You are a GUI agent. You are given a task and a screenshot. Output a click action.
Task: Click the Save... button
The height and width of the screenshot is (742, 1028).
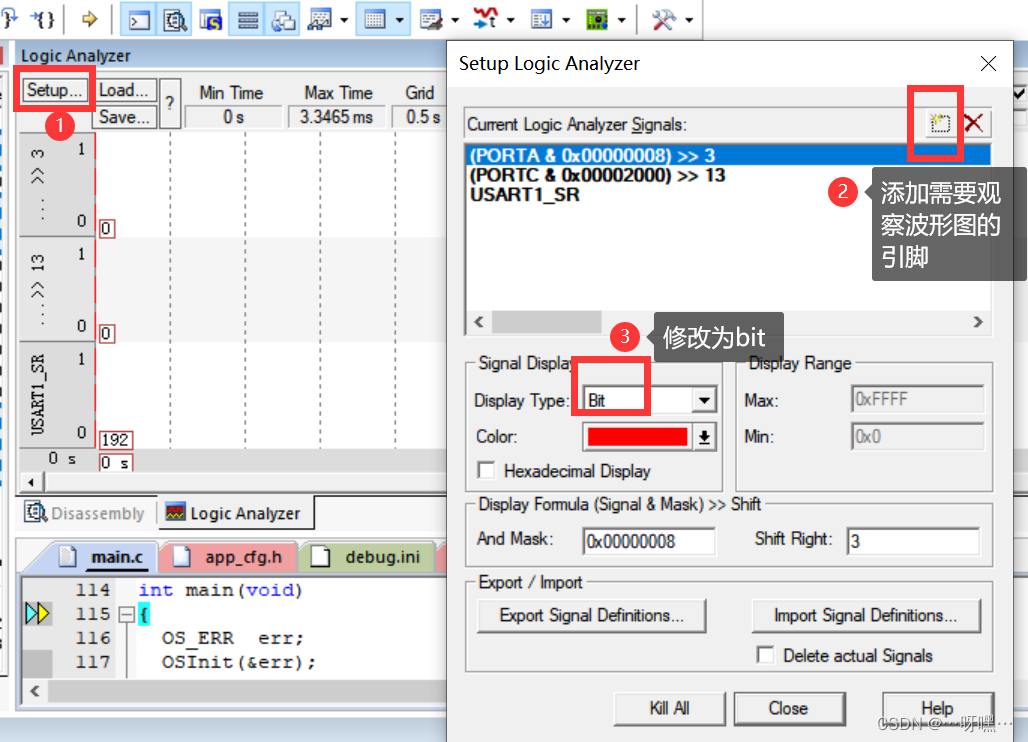point(126,117)
